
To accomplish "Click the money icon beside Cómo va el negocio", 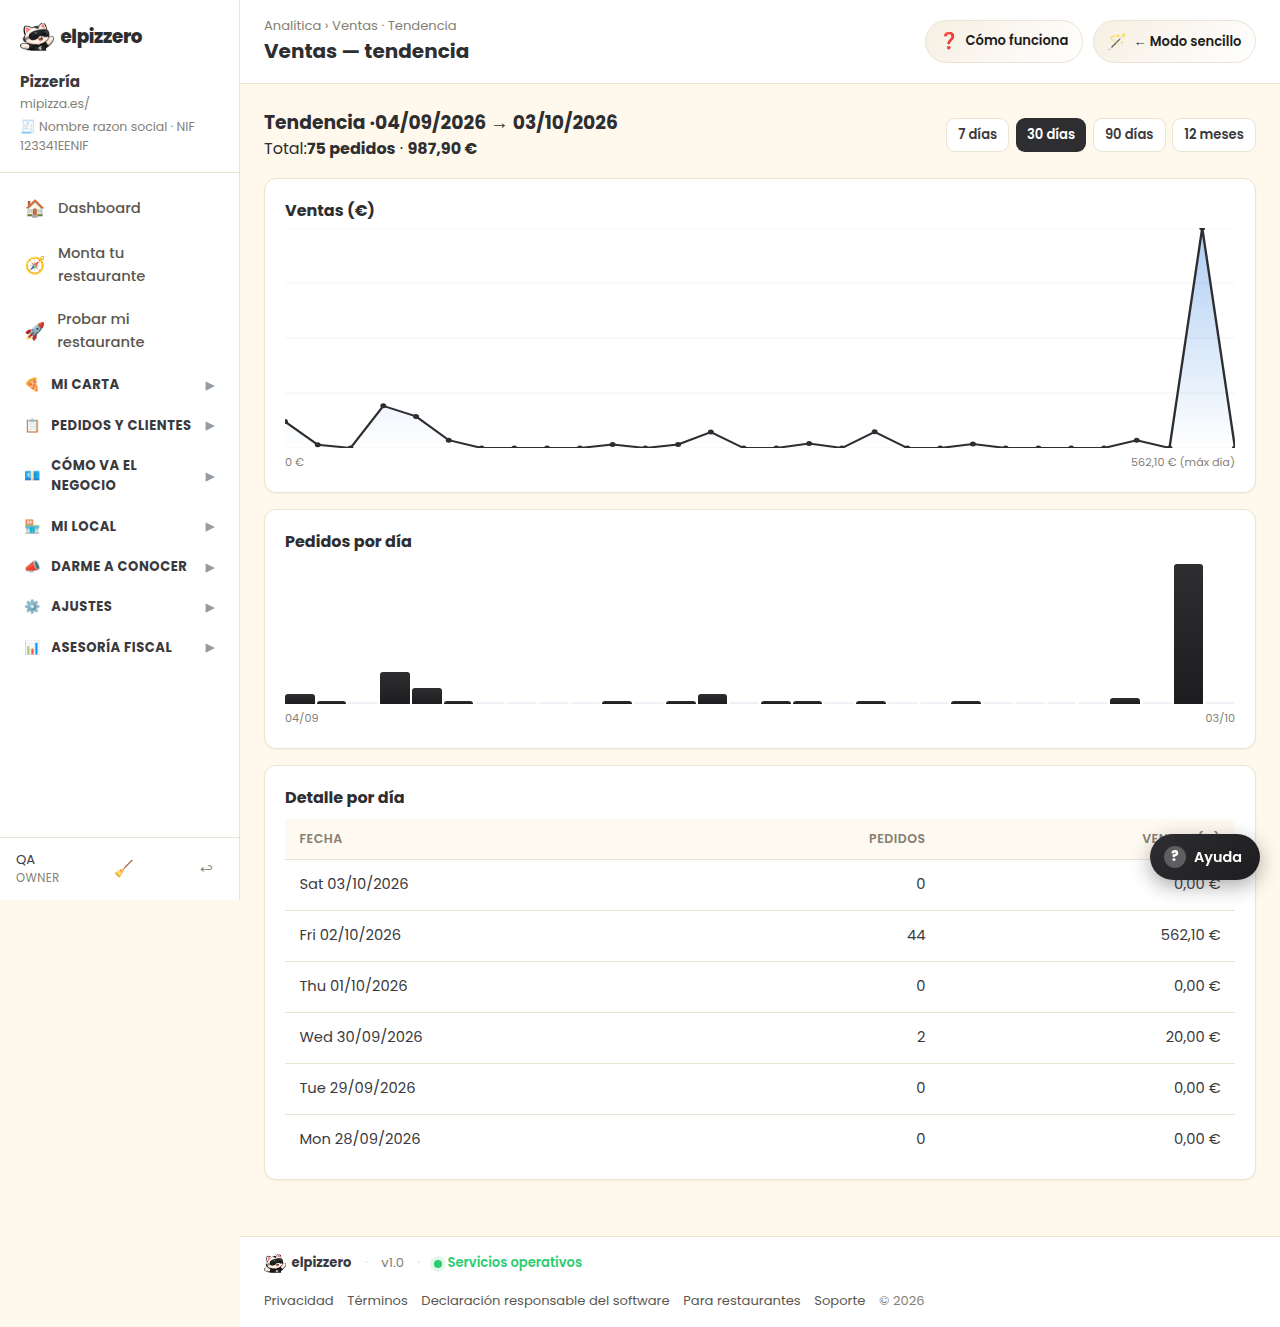I will [32, 475].
